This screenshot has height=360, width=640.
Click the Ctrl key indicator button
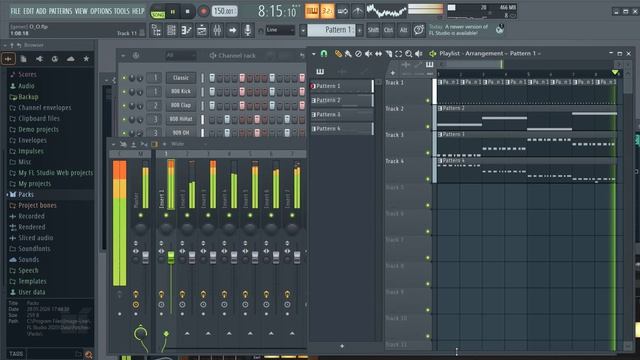(388, 30)
